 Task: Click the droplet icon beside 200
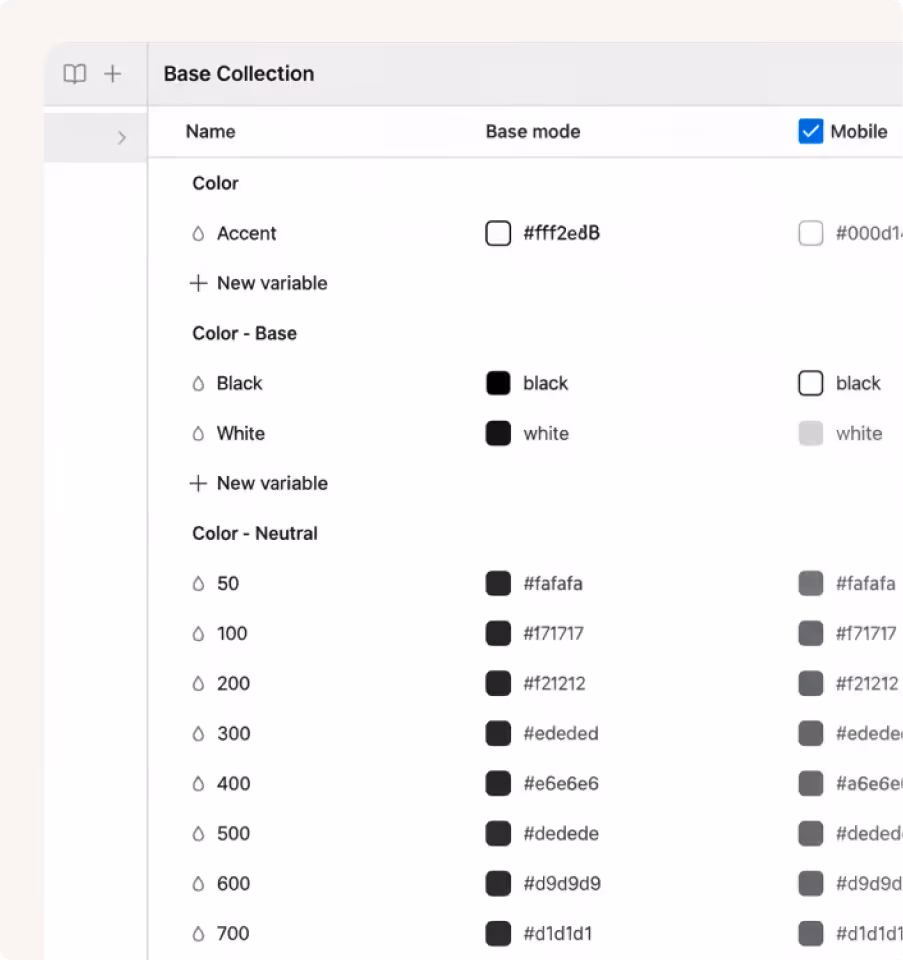click(198, 683)
